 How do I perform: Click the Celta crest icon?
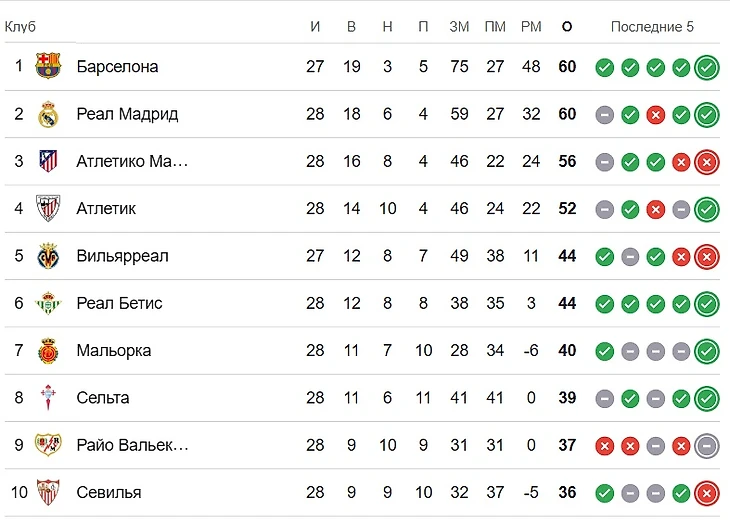click(47, 397)
